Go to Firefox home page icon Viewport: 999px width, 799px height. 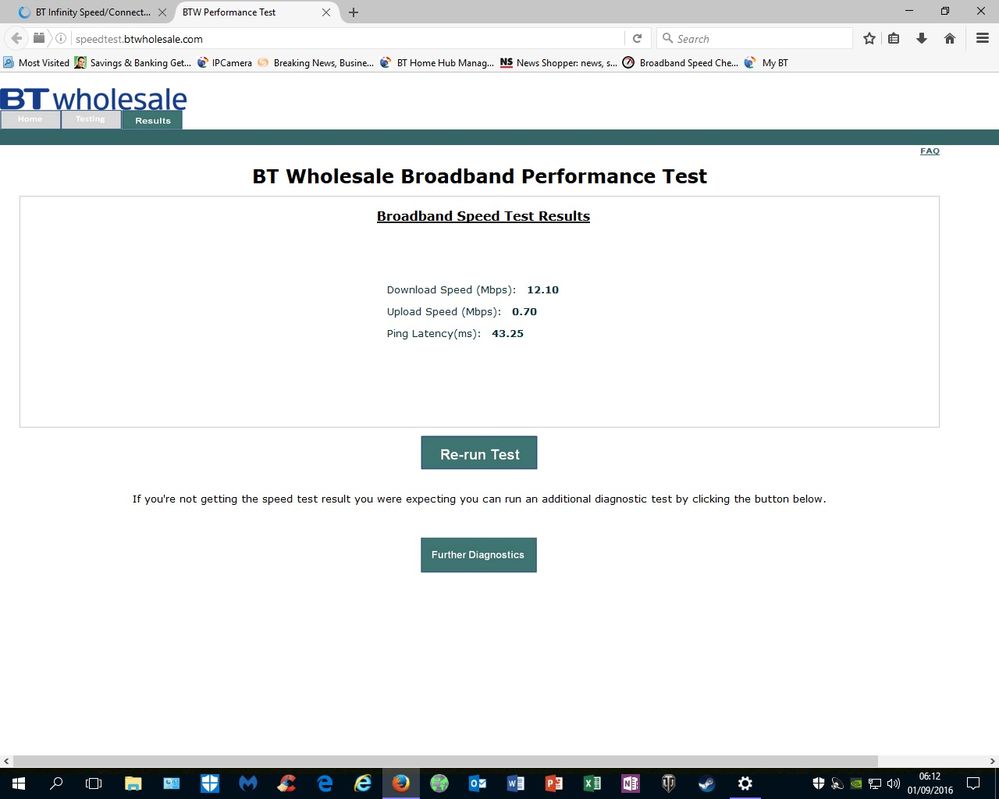(949, 39)
